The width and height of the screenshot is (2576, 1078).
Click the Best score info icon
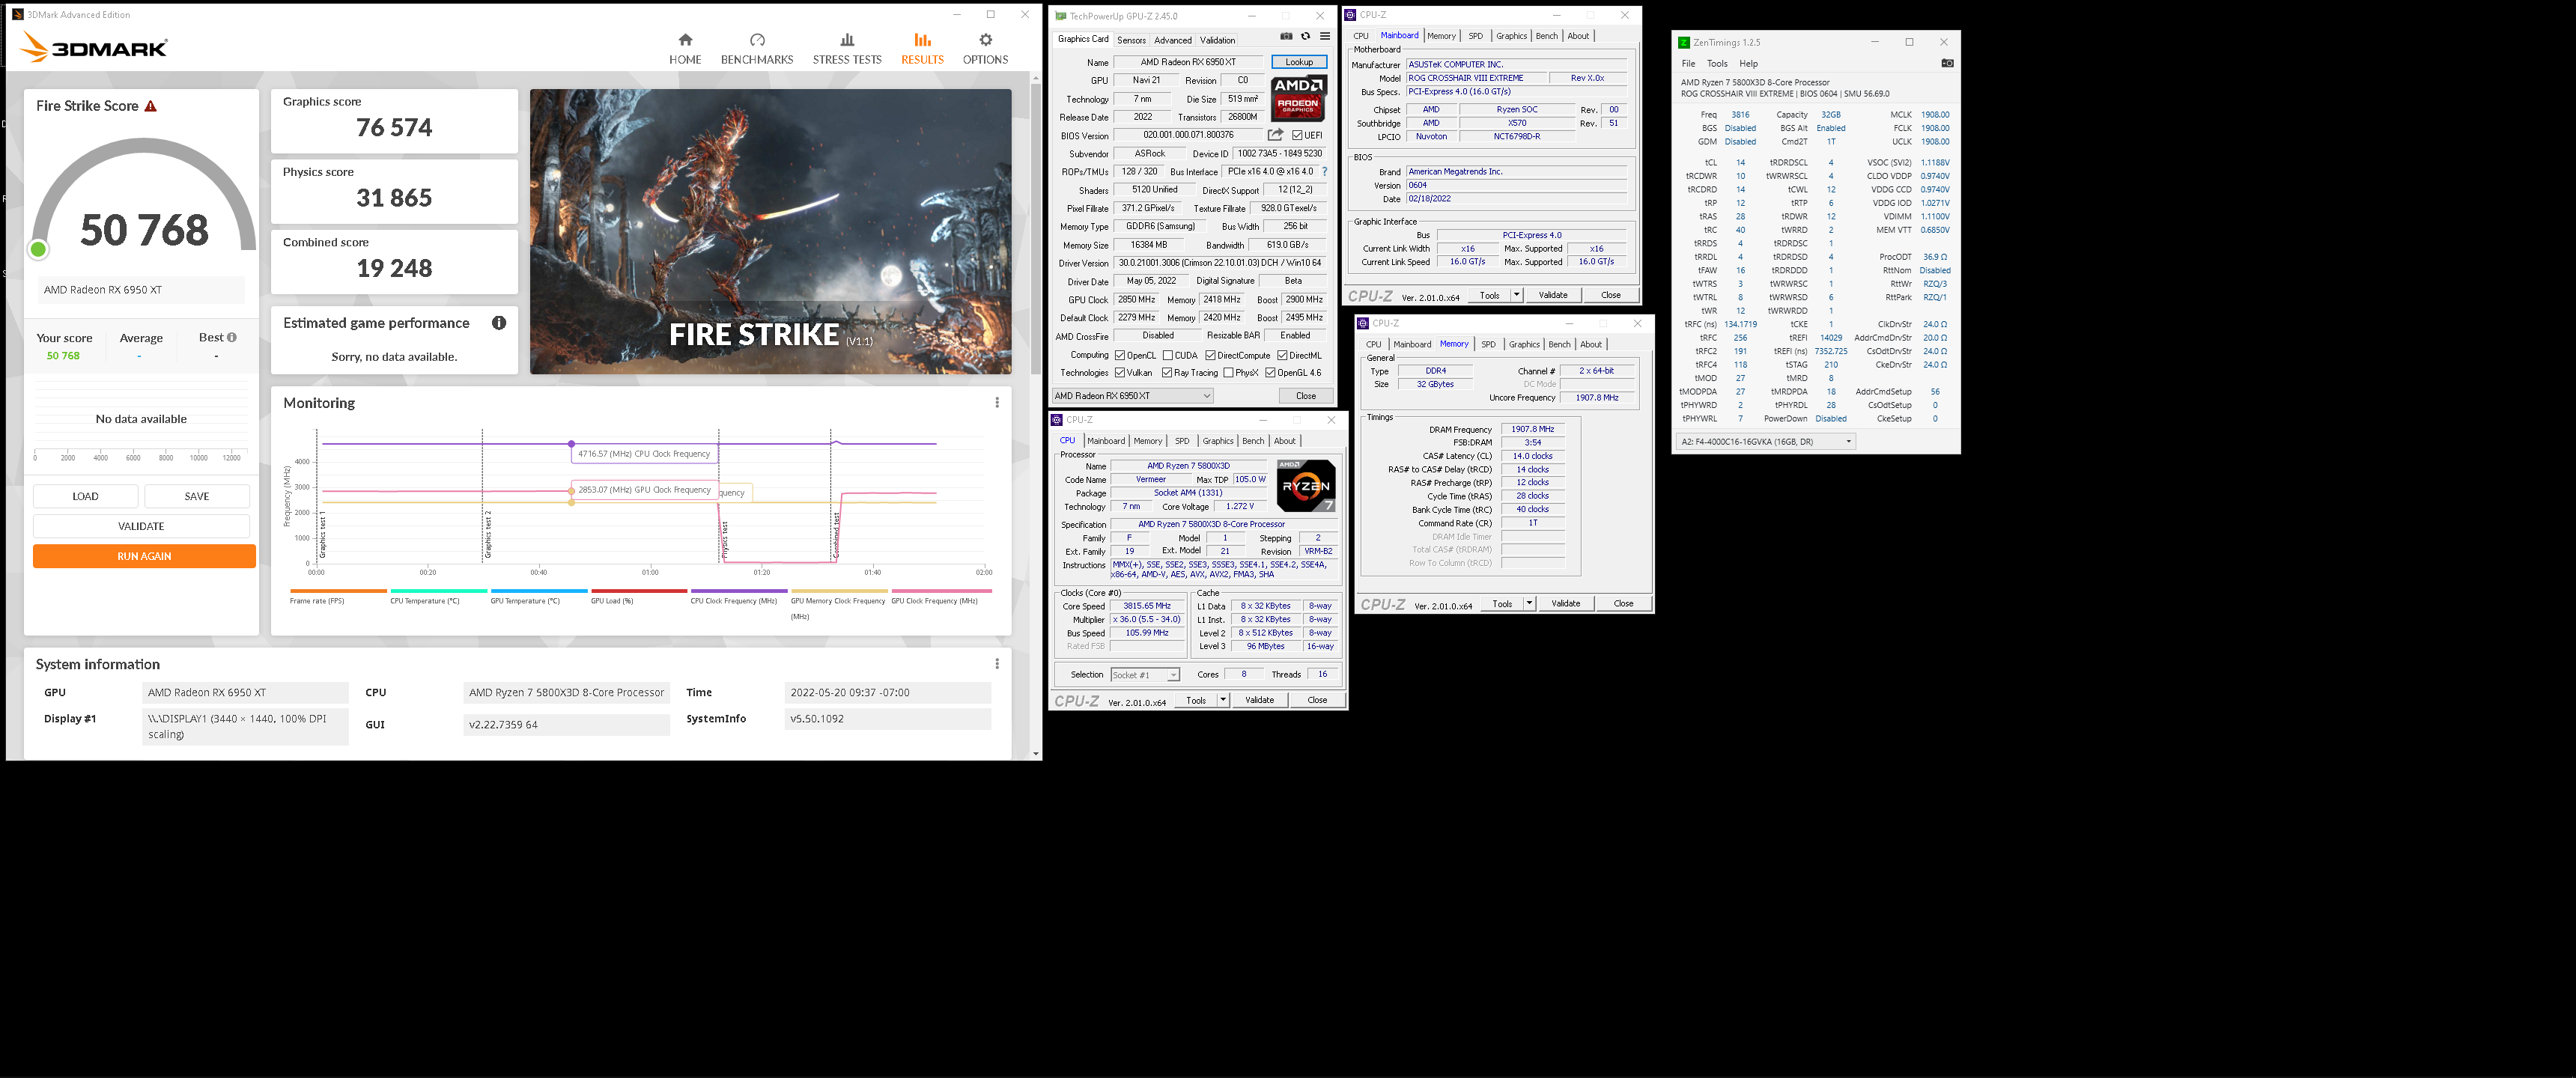pyautogui.click(x=232, y=338)
